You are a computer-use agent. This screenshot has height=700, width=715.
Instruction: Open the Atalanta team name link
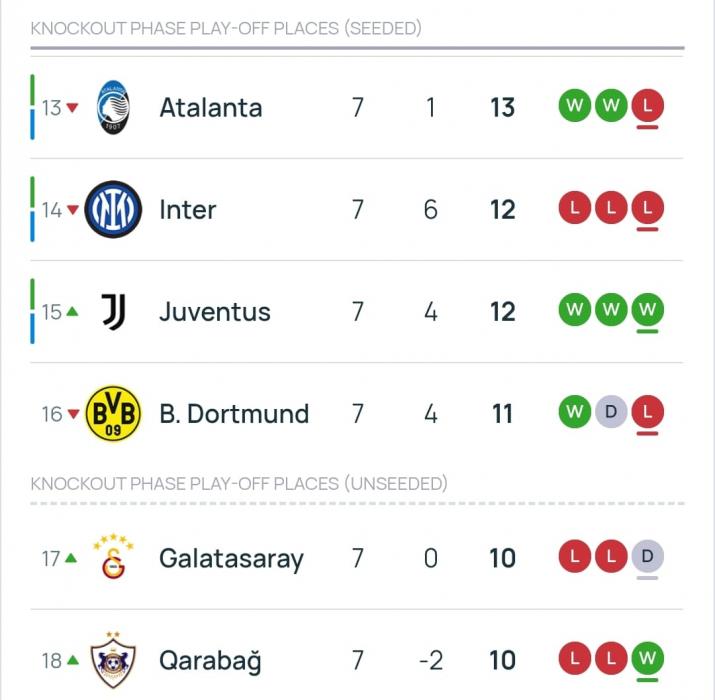[x=211, y=108]
